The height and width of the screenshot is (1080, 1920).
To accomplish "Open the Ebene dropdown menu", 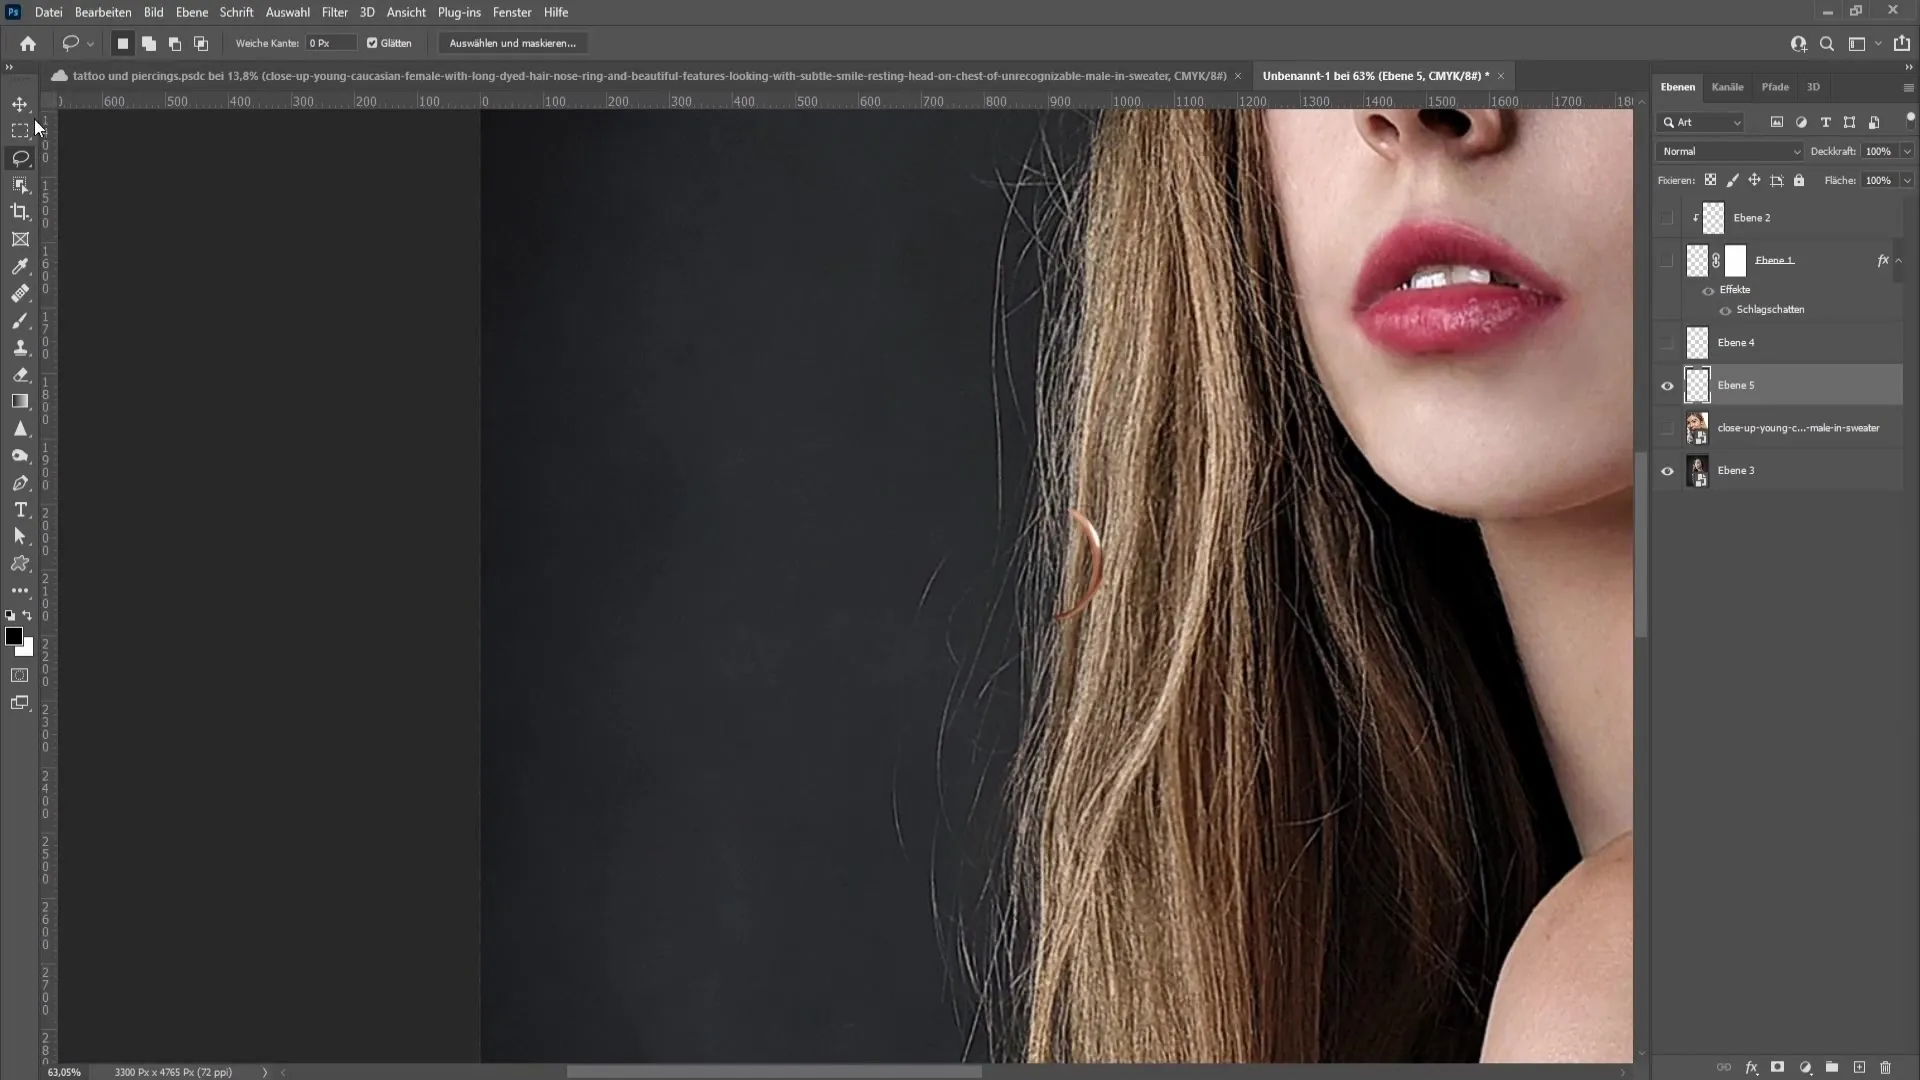I will click(190, 12).
